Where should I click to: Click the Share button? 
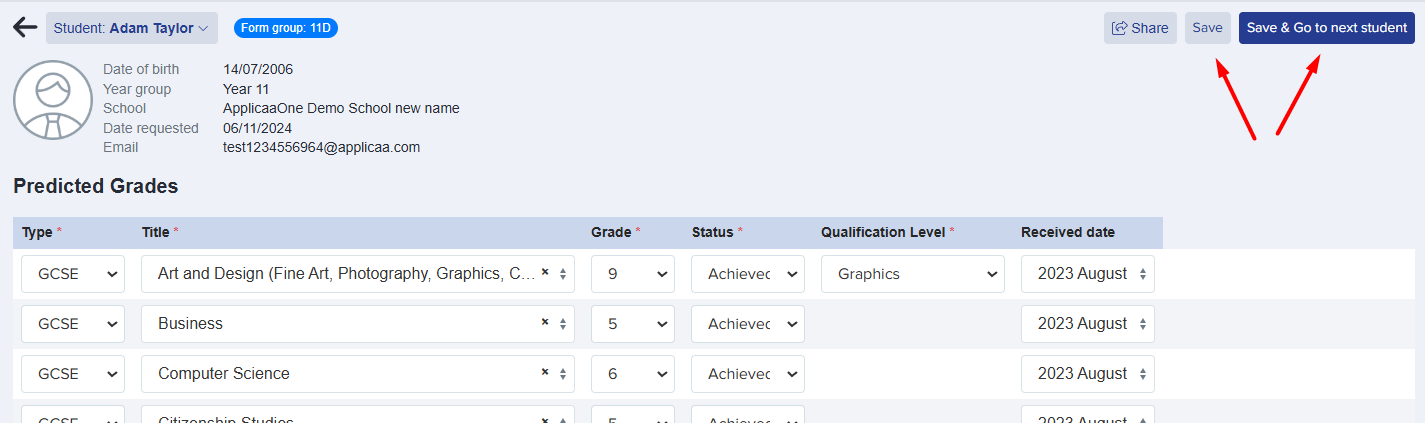(x=1140, y=28)
